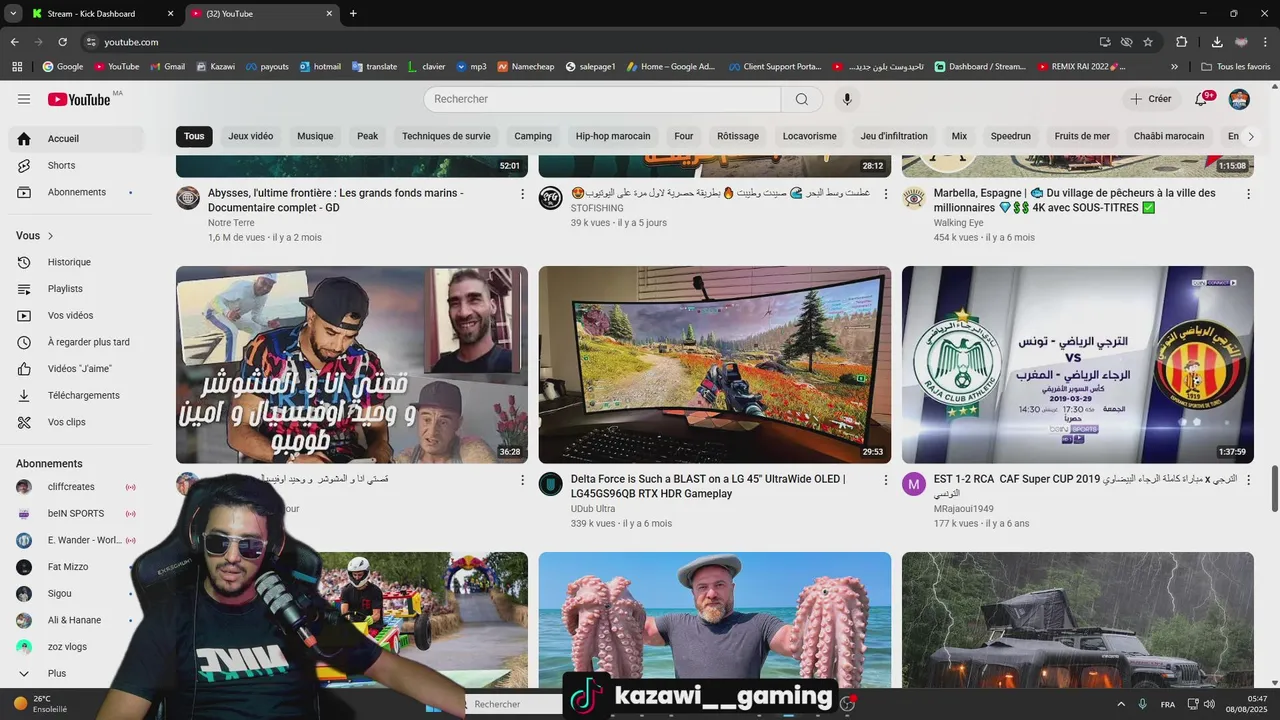Open the Walking Eye channel avatar
This screenshot has height=720, width=1280.
(x=914, y=198)
